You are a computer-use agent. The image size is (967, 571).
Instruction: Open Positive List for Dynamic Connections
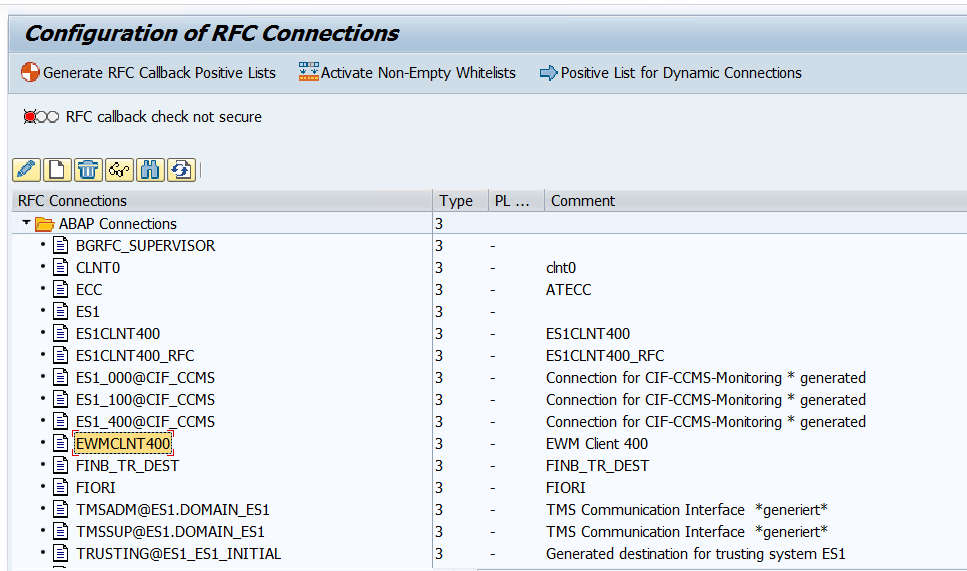671,73
